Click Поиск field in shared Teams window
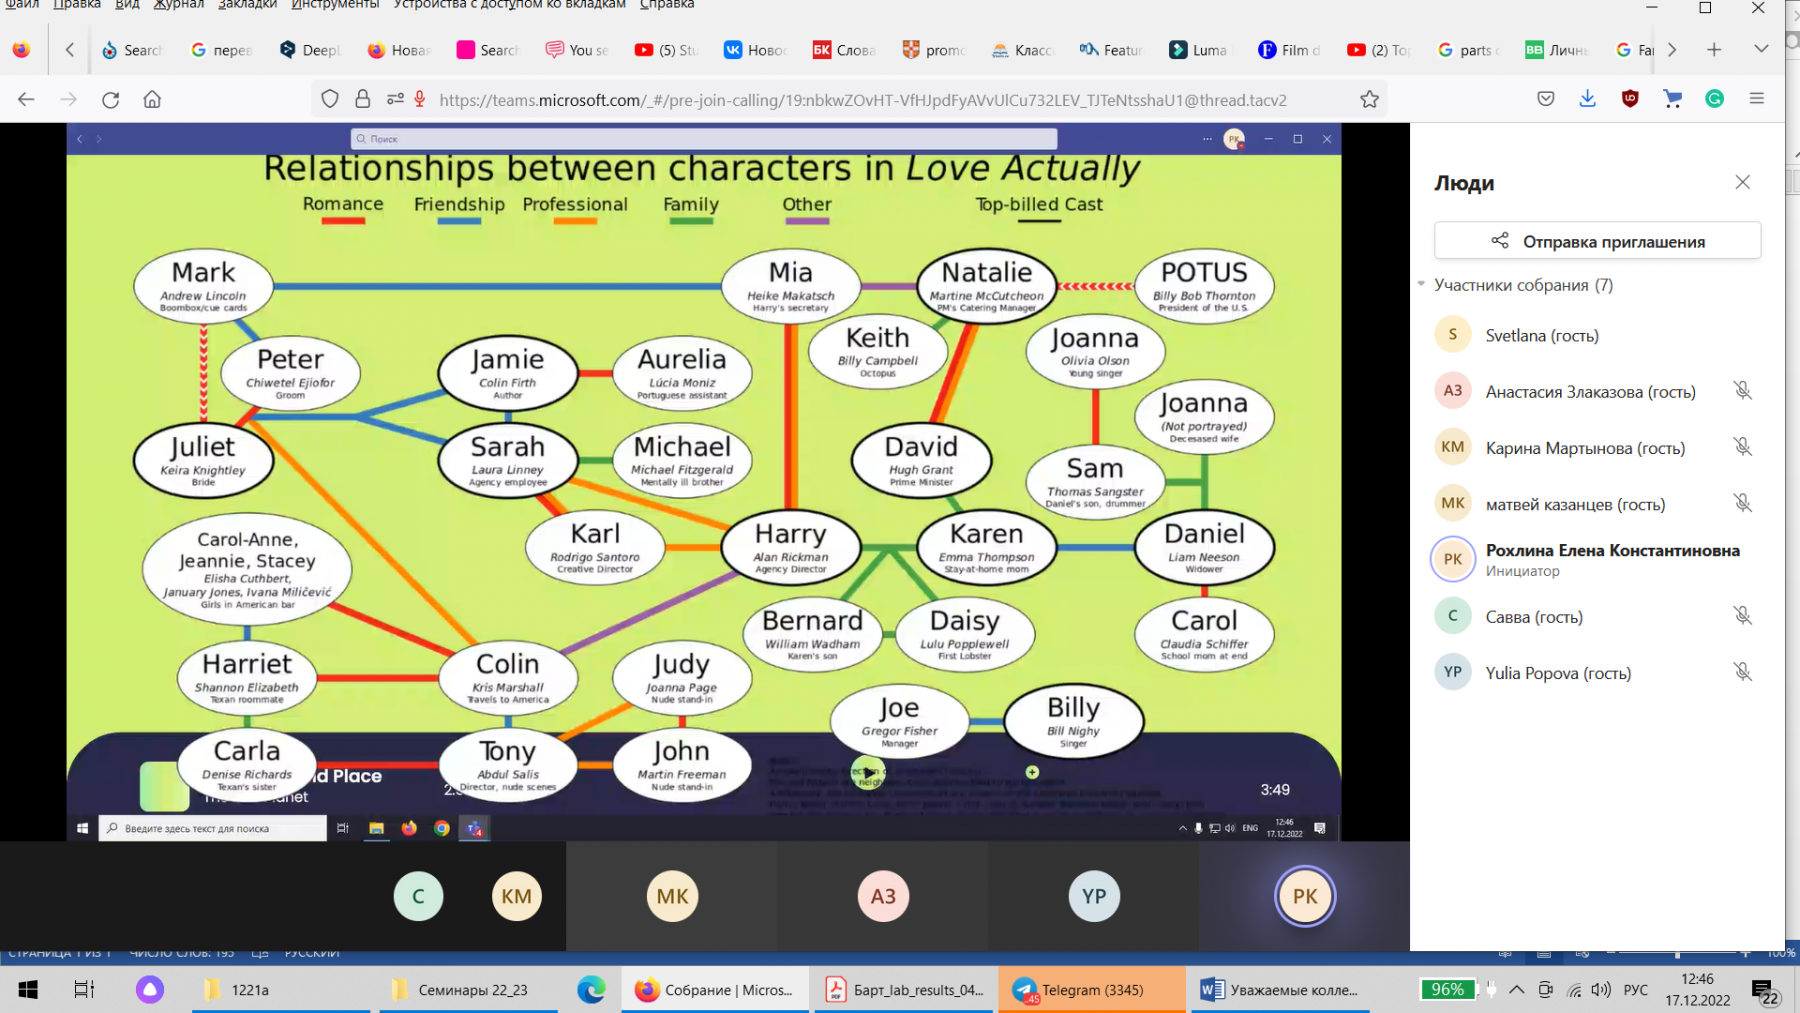The width and height of the screenshot is (1800, 1013). [704, 139]
